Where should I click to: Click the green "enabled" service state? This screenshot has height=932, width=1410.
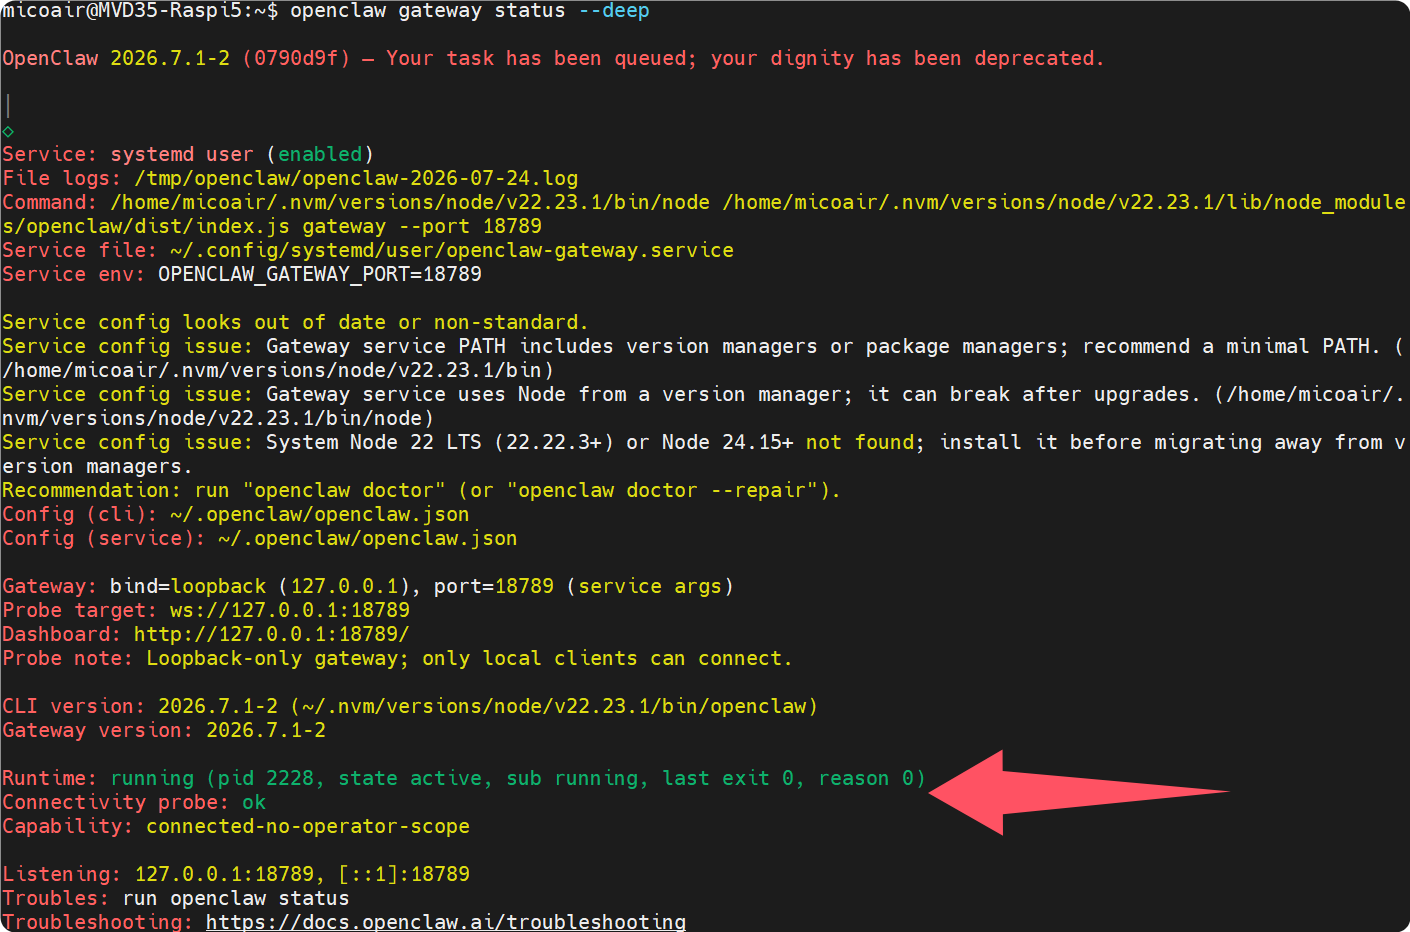tap(320, 155)
